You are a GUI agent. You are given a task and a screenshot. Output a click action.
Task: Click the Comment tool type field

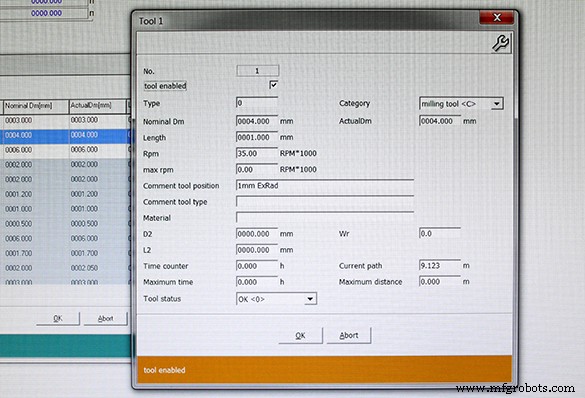coord(325,201)
